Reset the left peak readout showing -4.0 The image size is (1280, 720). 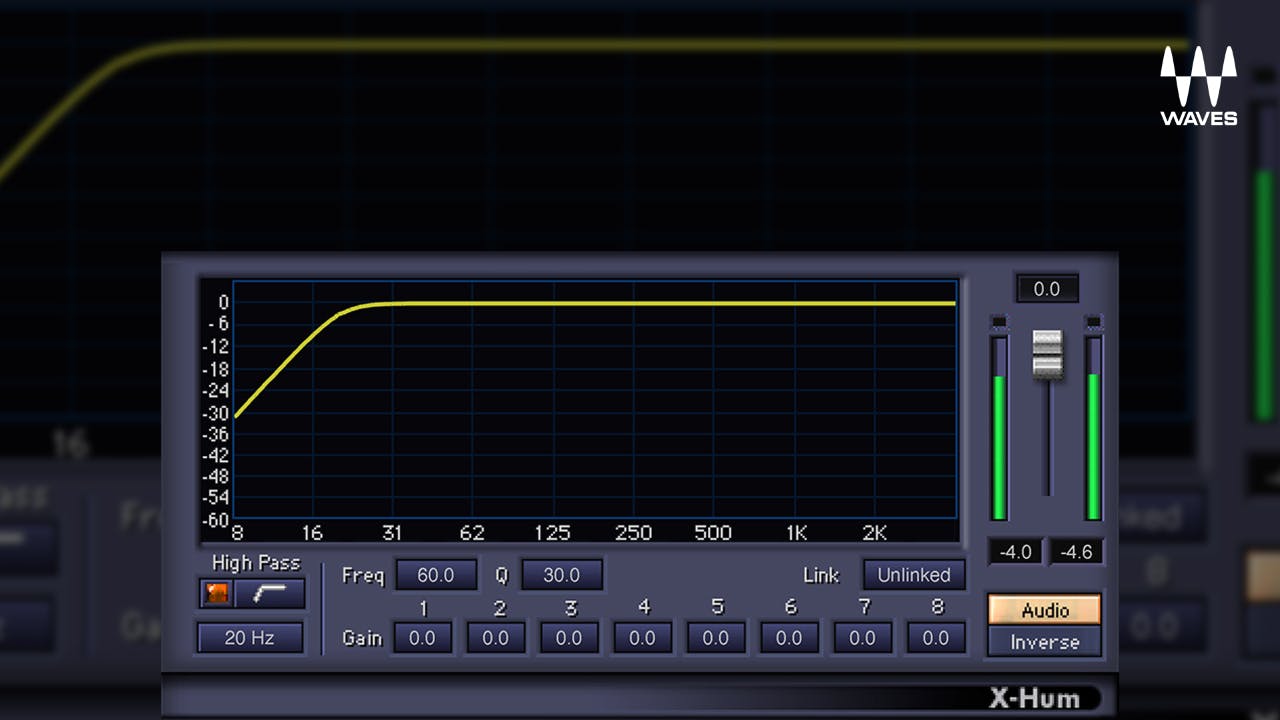(x=1016, y=551)
